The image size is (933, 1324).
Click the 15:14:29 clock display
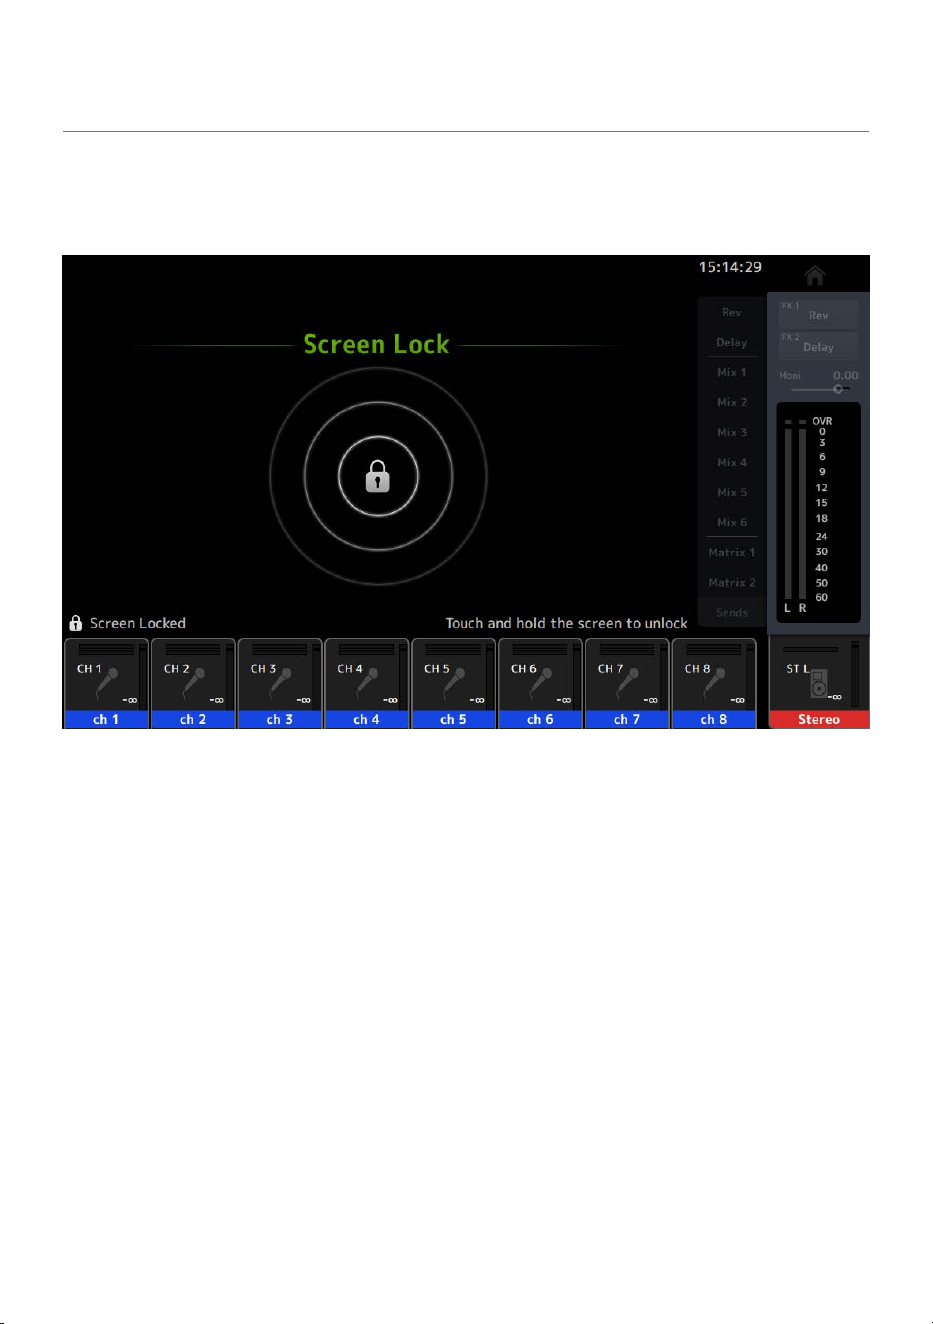coord(730,267)
